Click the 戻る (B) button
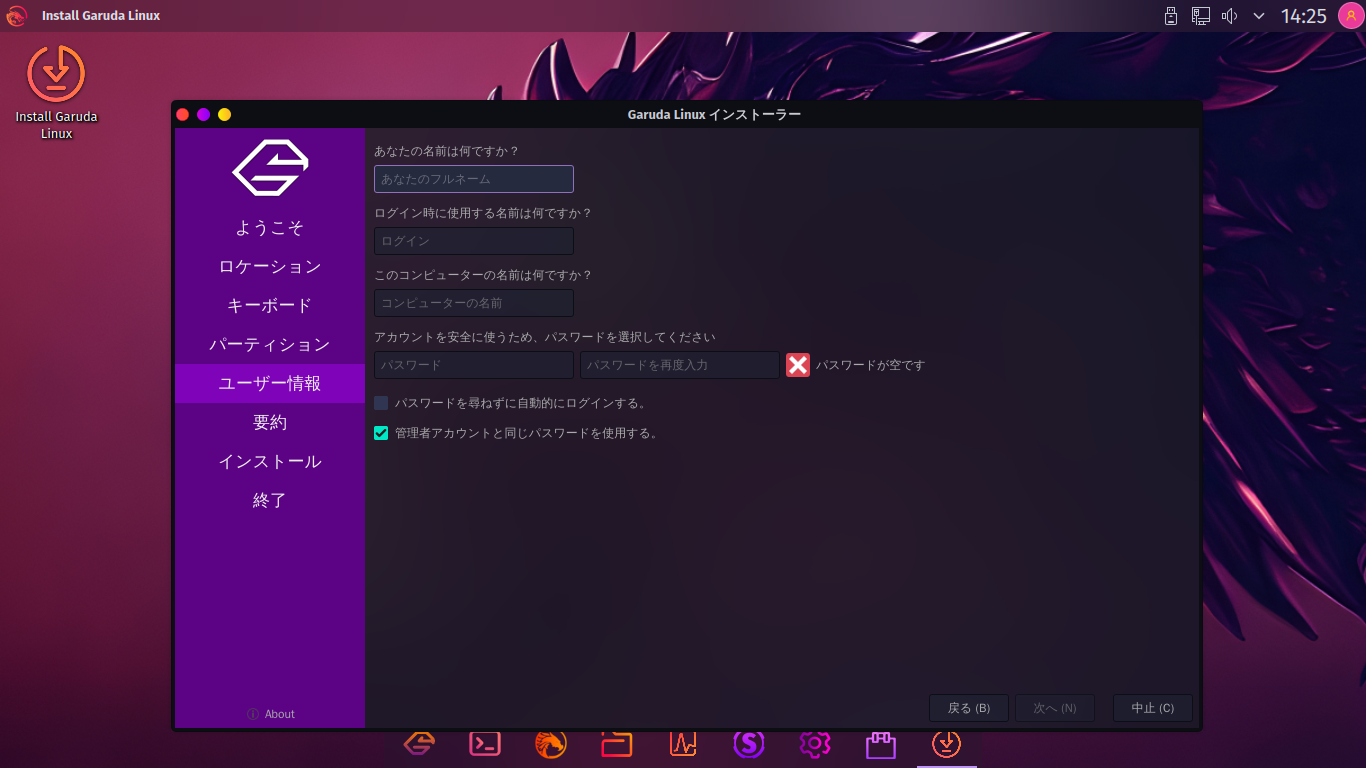This screenshot has width=1366, height=768. coord(969,708)
